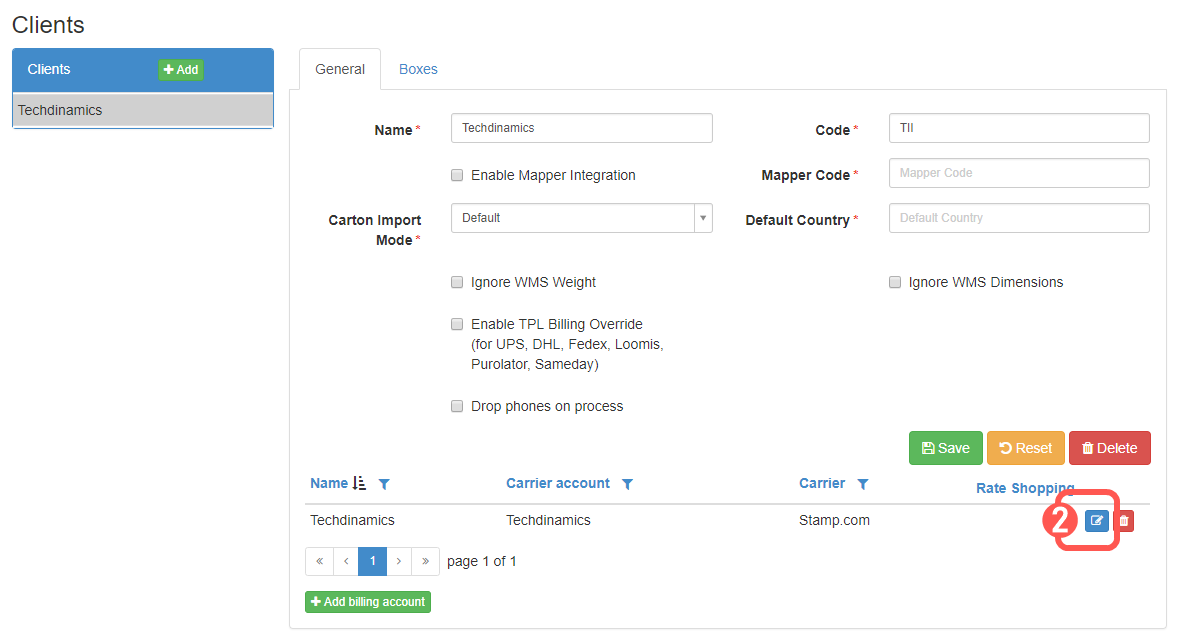Click the Name input field
The width and height of the screenshot is (1179, 638).
pos(582,128)
